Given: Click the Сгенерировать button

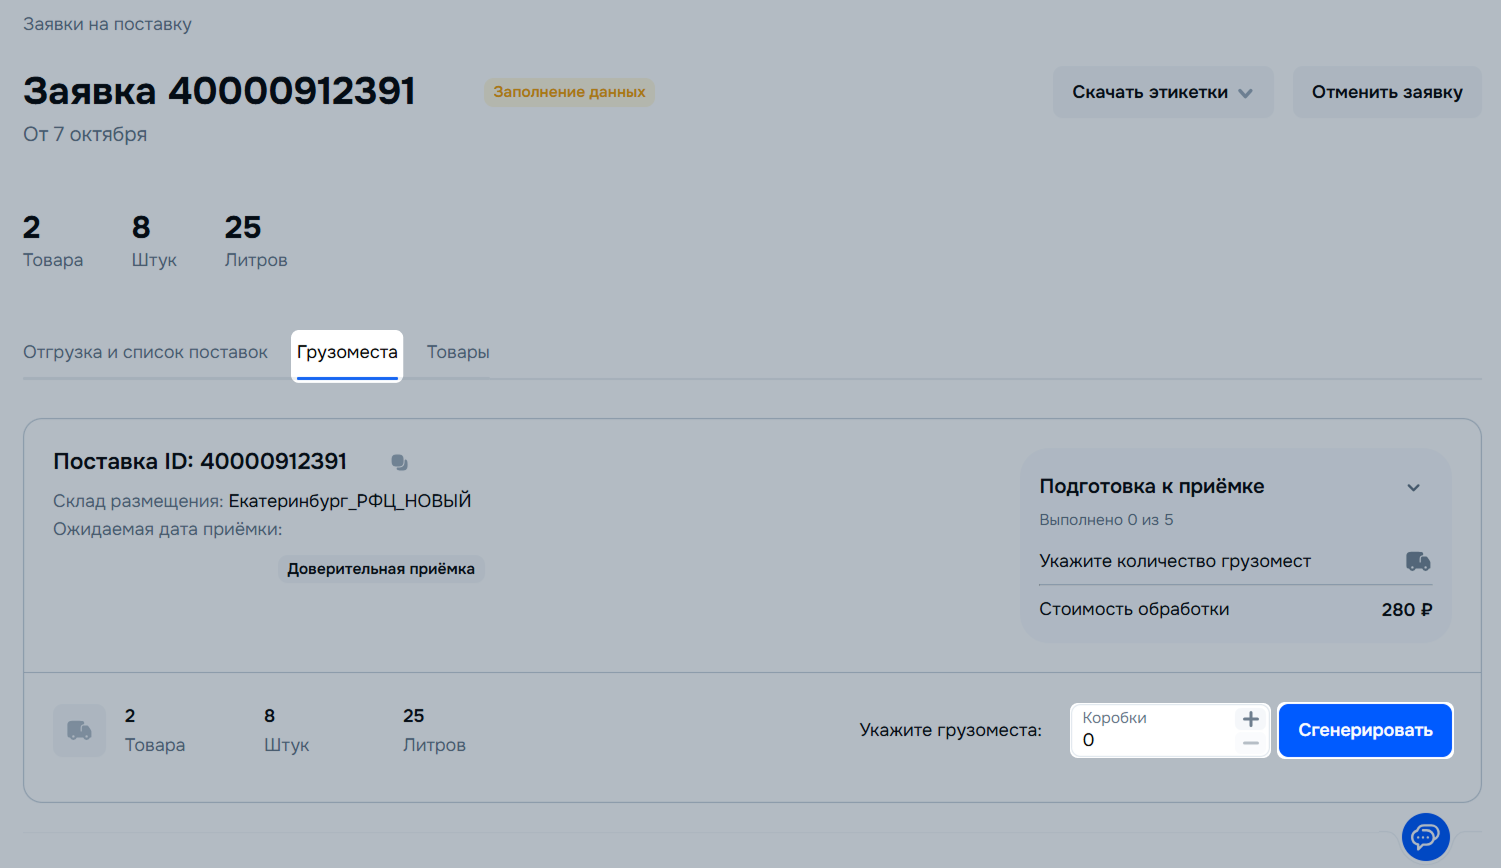Looking at the screenshot, I should (1364, 731).
